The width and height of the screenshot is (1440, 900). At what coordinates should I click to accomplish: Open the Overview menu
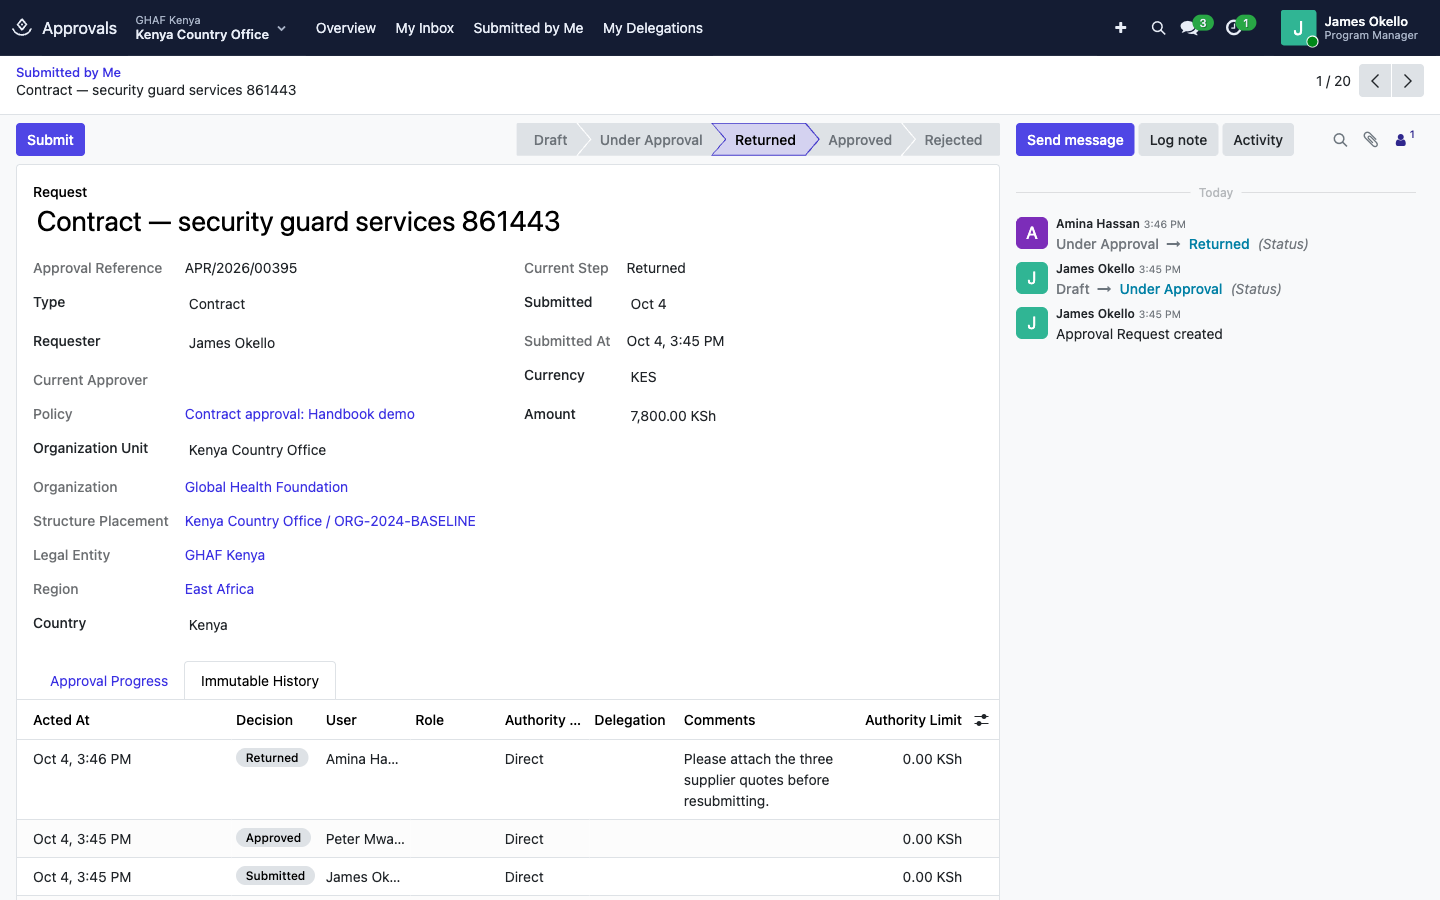pyautogui.click(x=346, y=28)
